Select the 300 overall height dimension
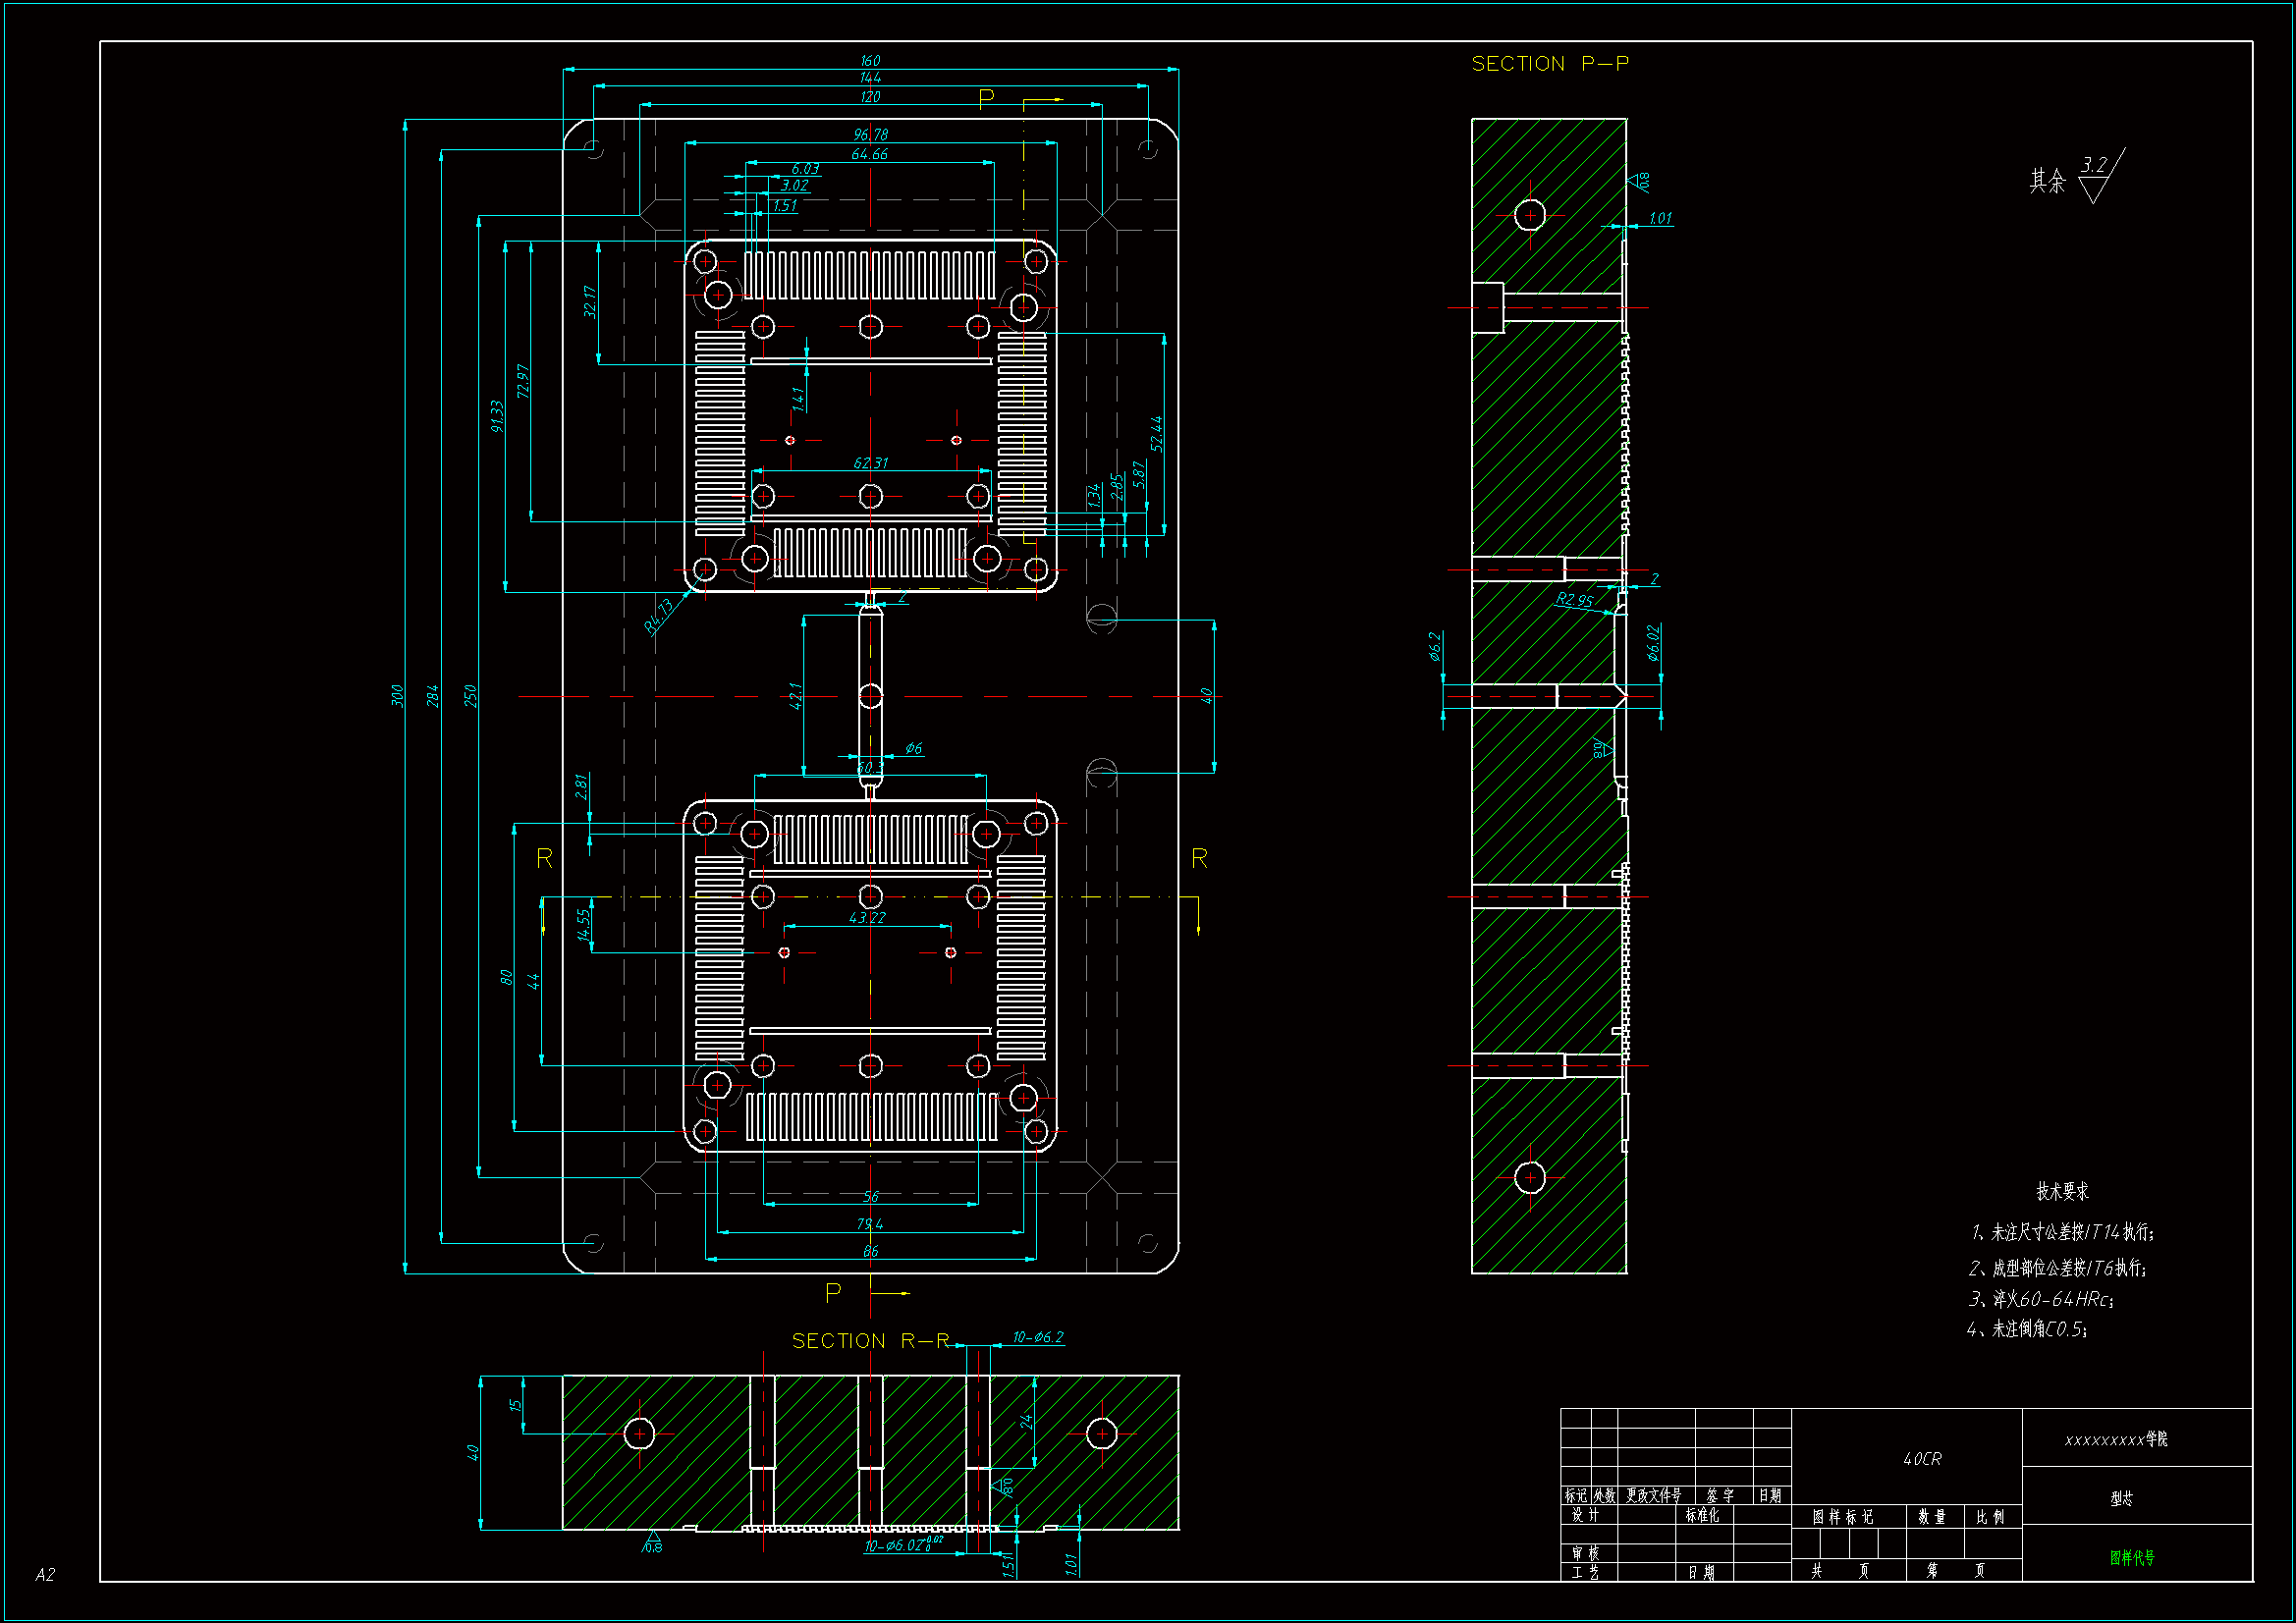 click(x=398, y=695)
